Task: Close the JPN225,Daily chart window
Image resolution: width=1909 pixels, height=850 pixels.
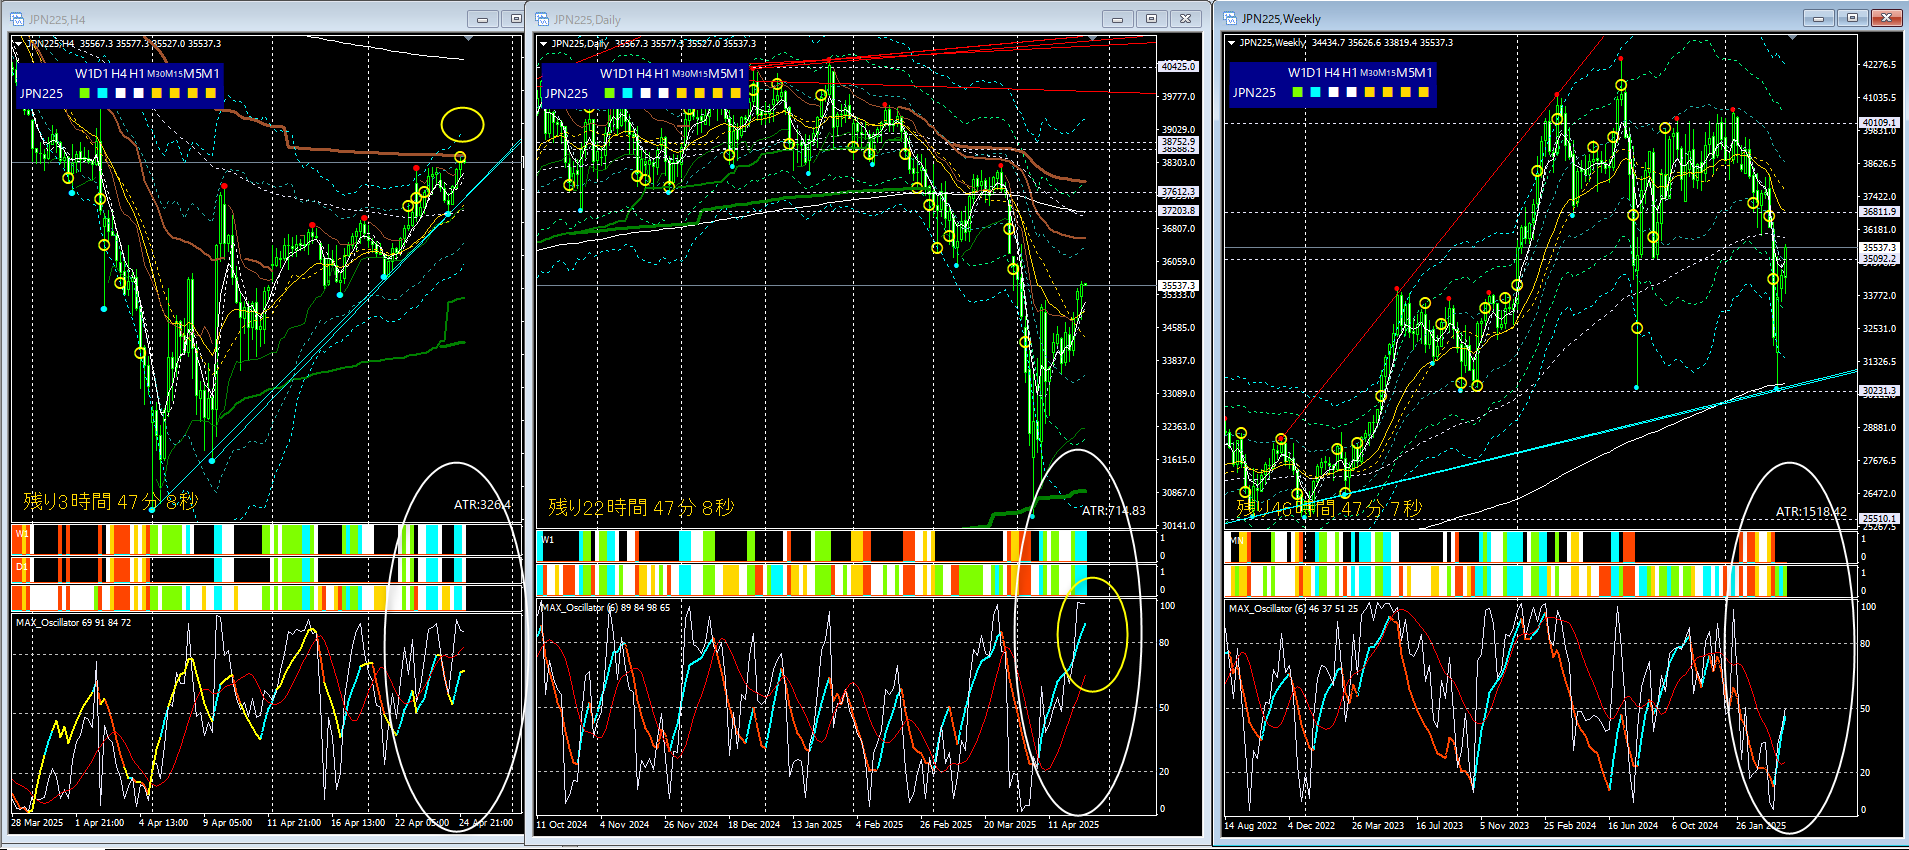Action: 1185,19
